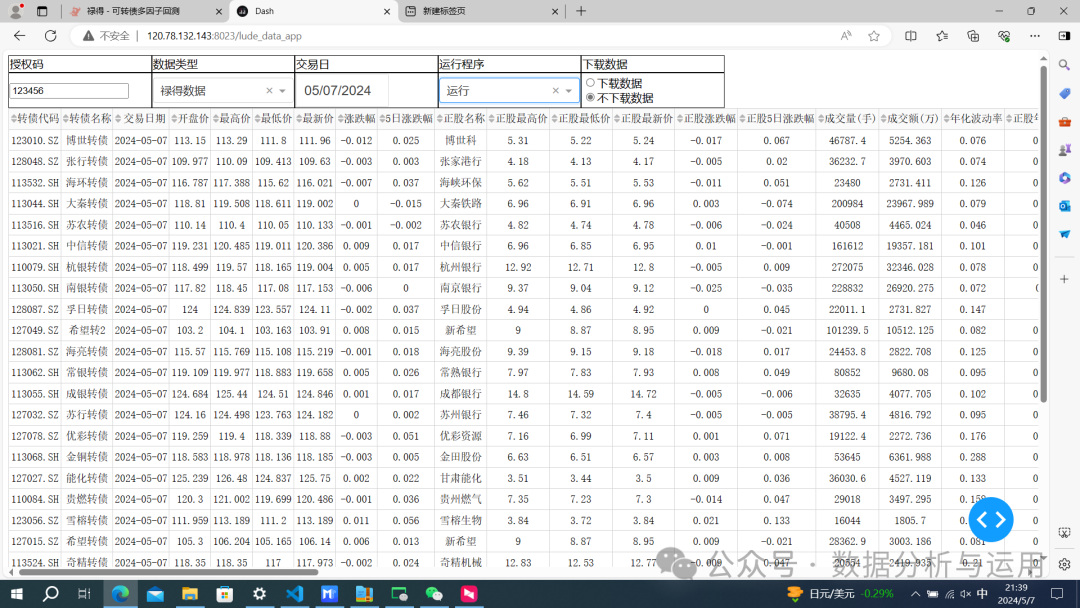Toggle the Edge sidebar button
The height and width of the screenshot is (608, 1080).
pos(1064,36)
